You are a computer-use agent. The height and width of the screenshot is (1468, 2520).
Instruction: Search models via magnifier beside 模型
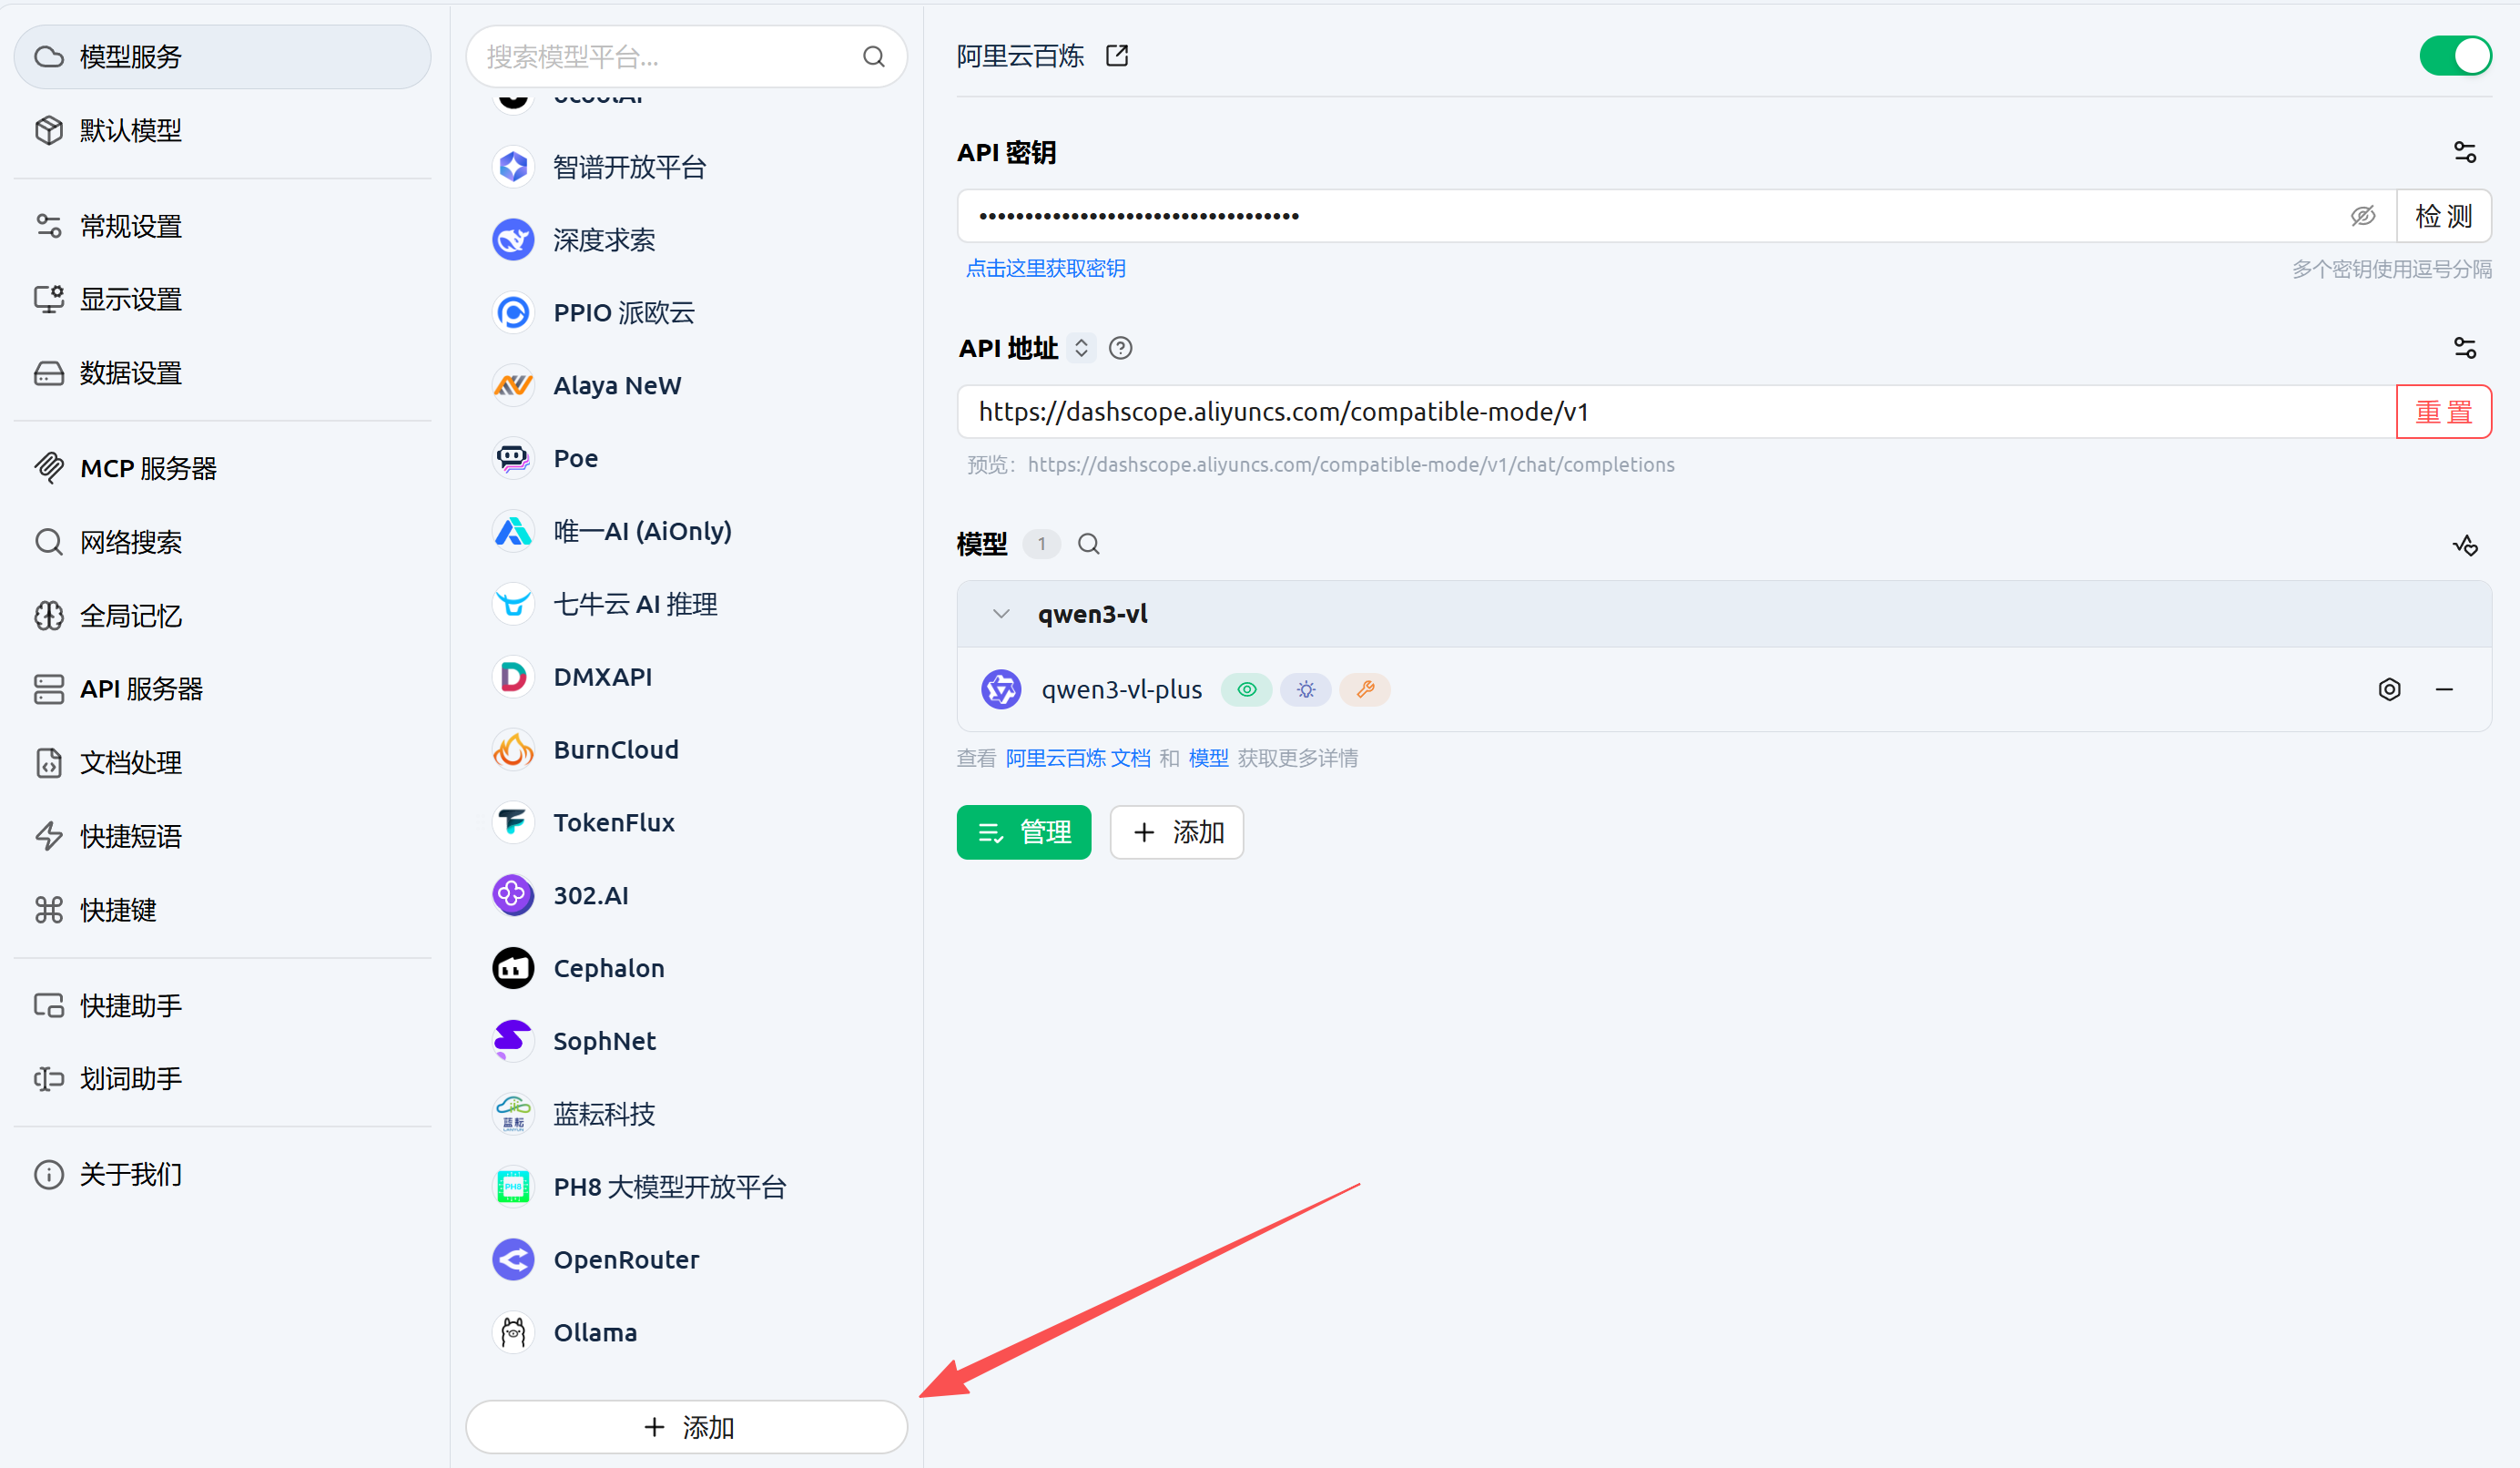click(1089, 544)
